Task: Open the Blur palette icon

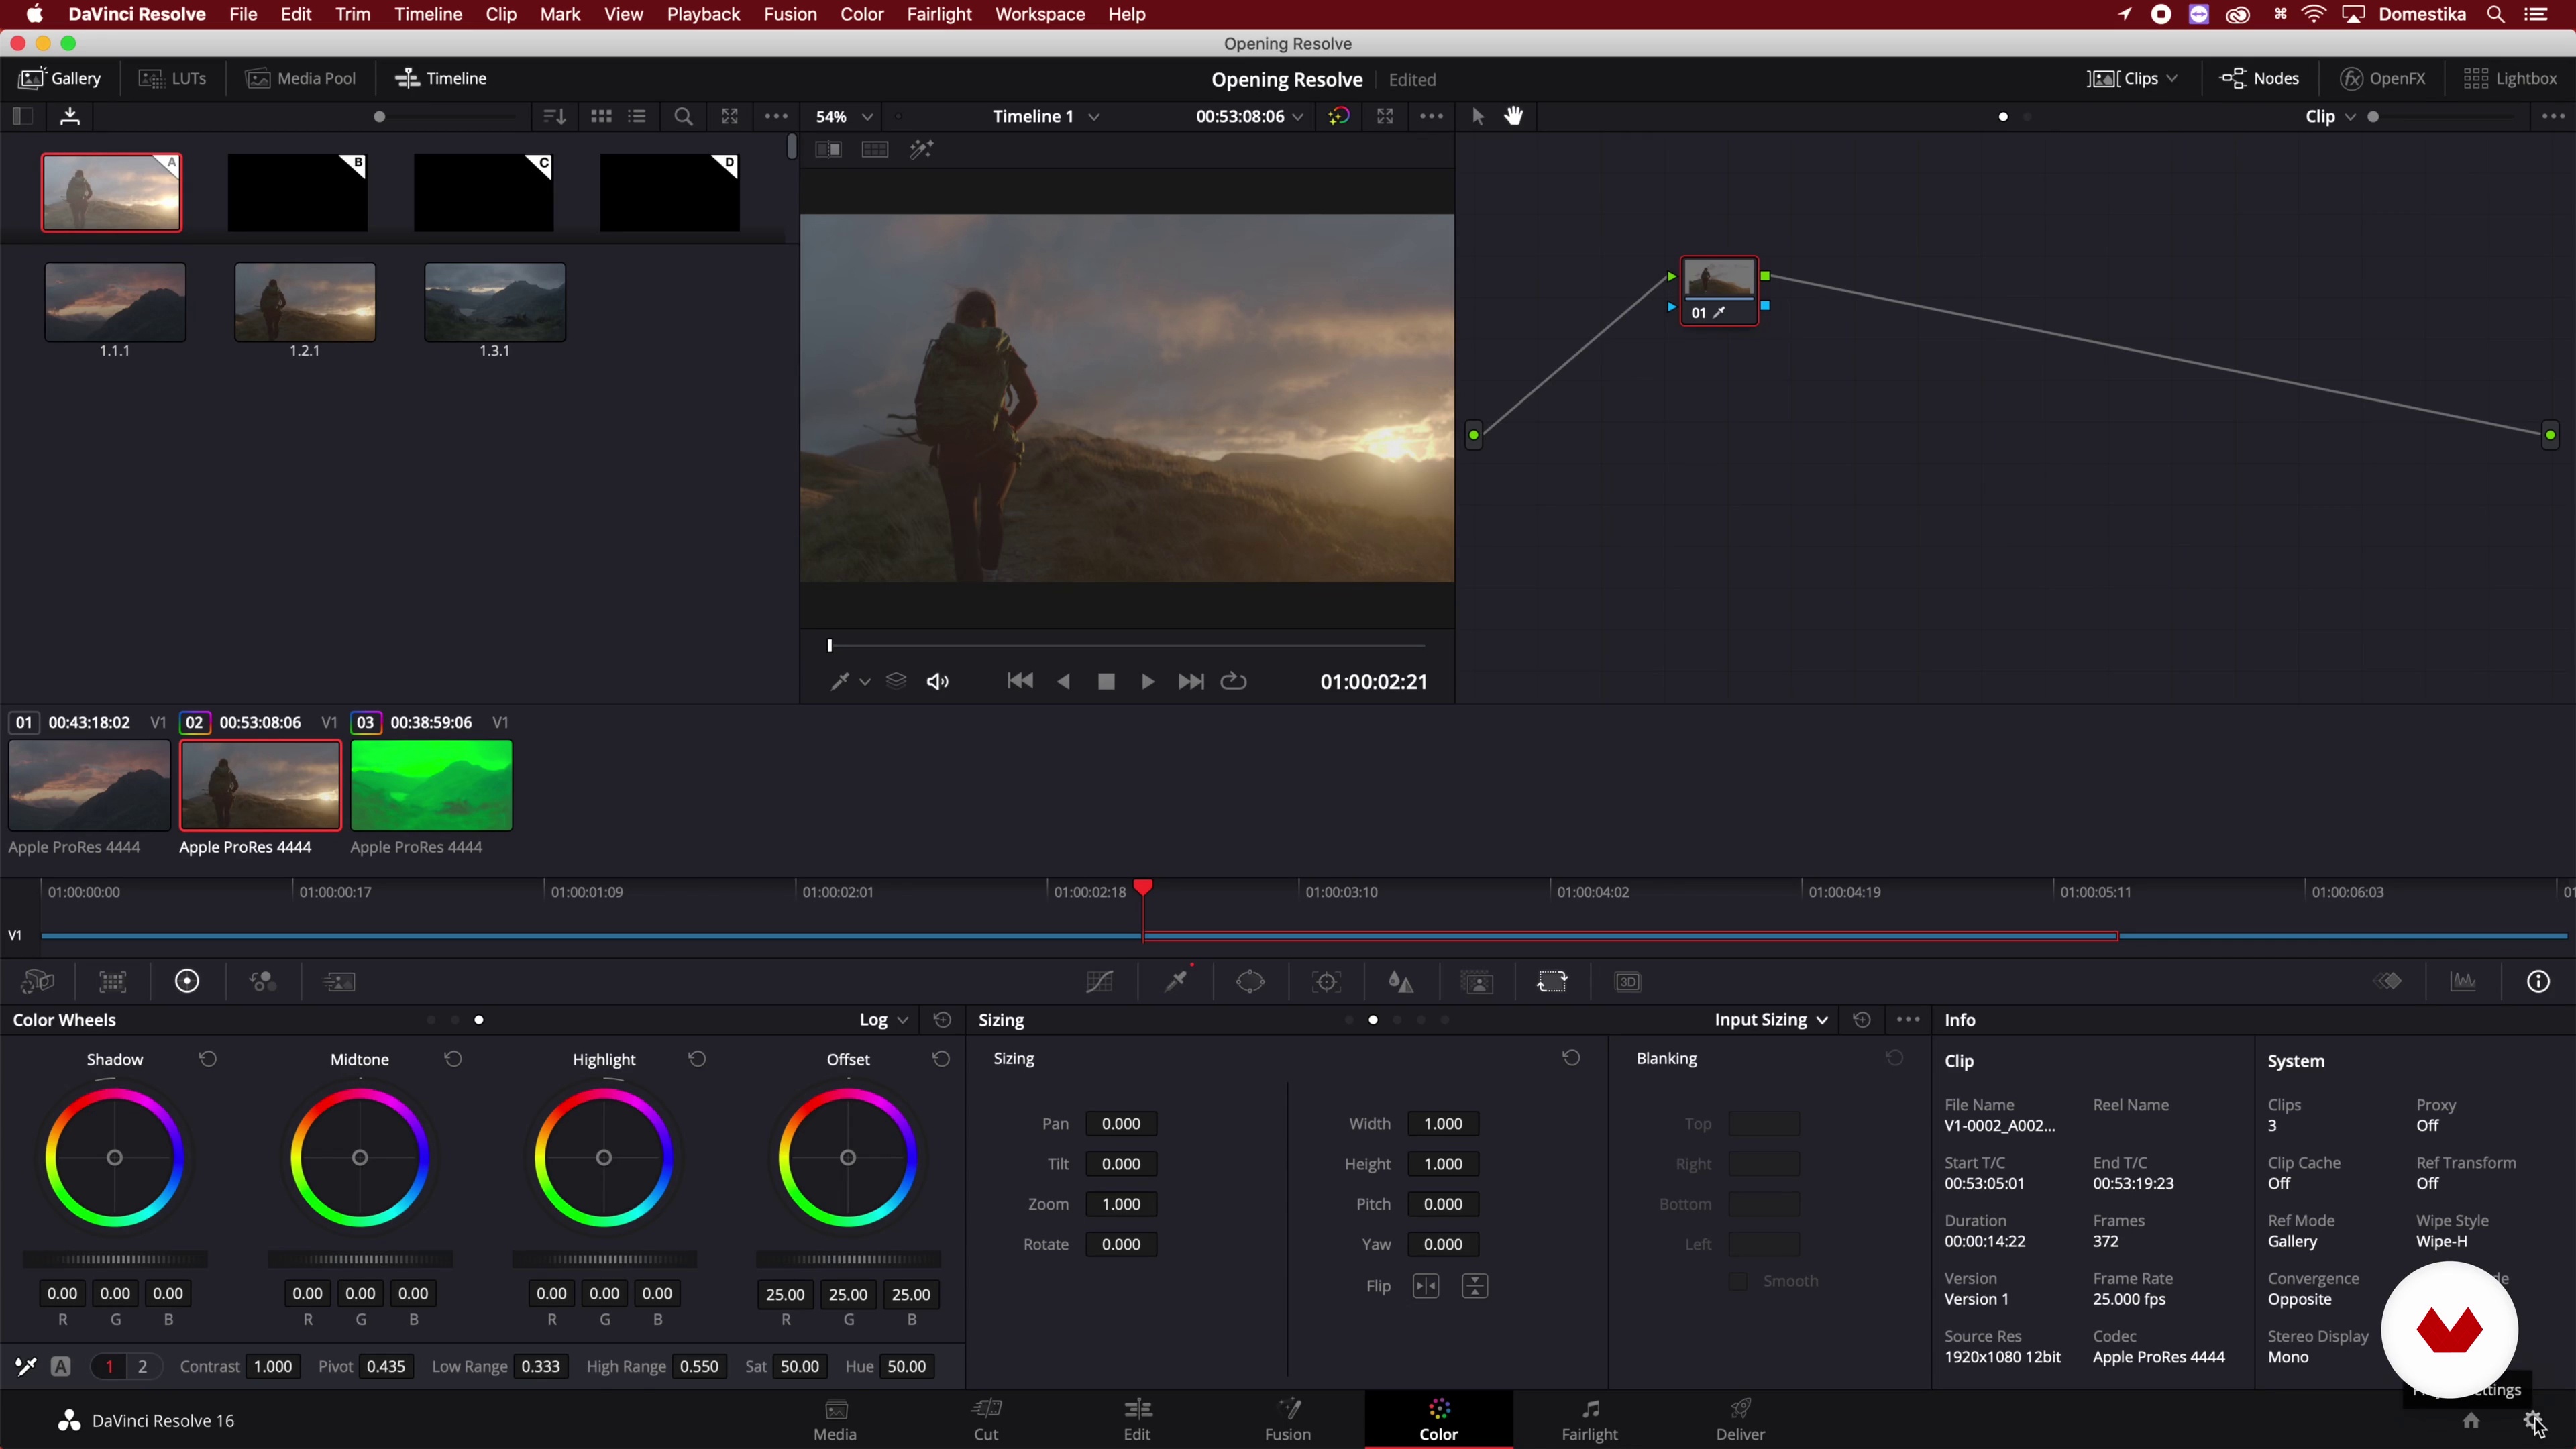Action: [1401, 982]
